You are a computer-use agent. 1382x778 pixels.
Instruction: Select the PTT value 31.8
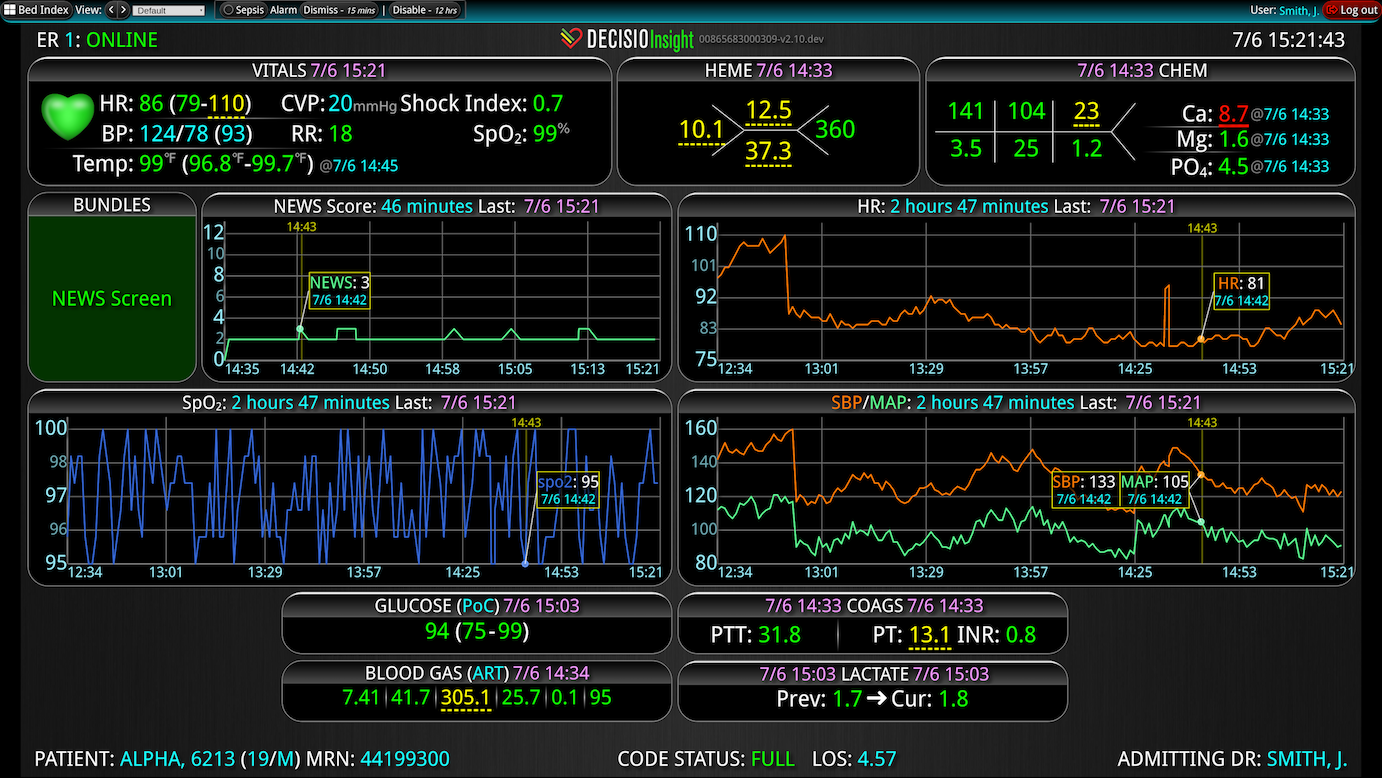[780, 635]
